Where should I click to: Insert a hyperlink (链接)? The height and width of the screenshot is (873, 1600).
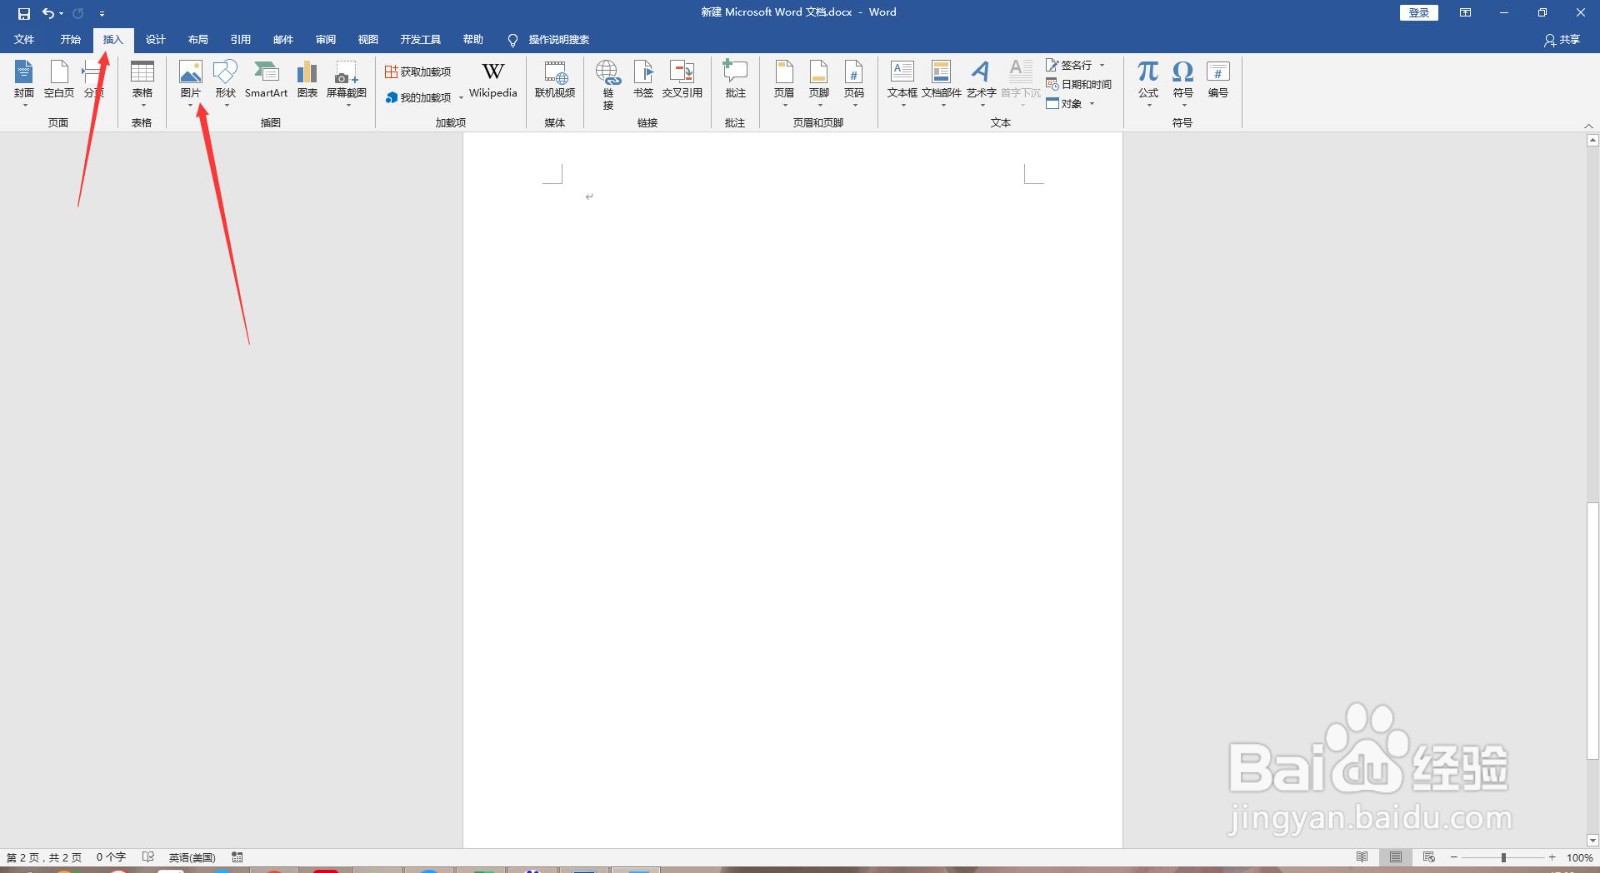tap(608, 84)
